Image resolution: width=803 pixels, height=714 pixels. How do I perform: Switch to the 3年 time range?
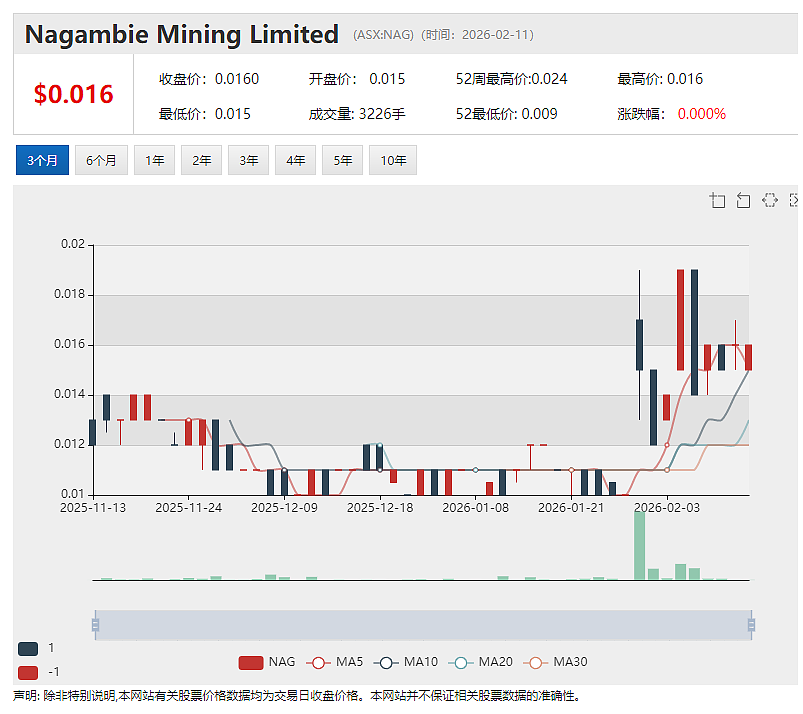click(248, 160)
